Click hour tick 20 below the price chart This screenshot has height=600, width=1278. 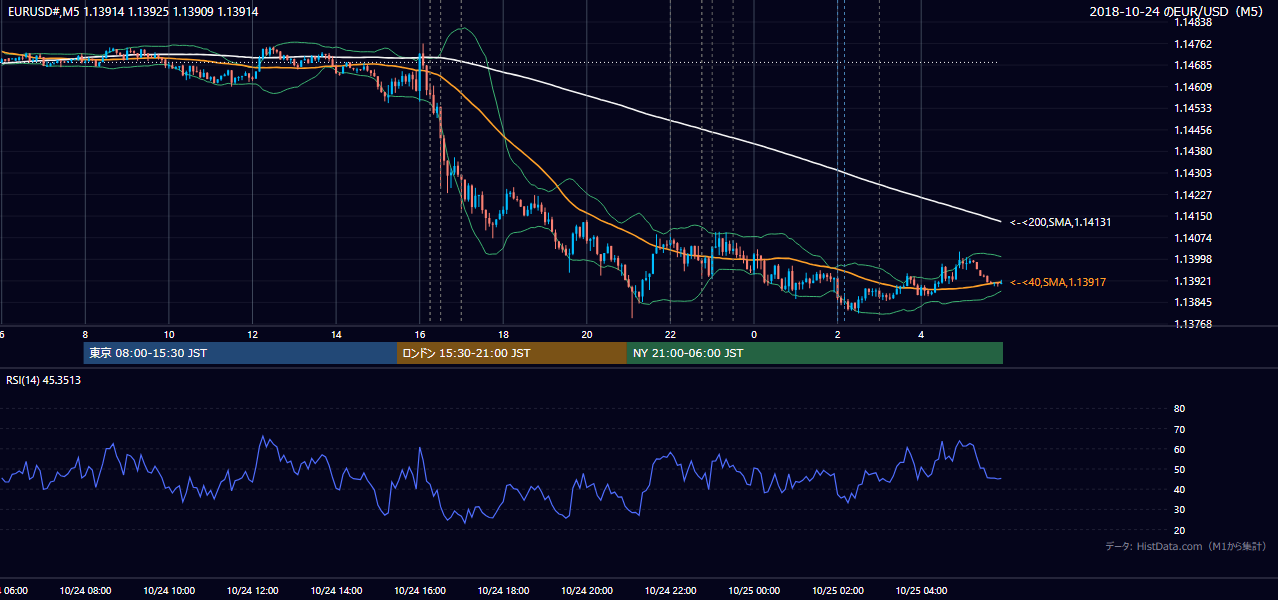click(587, 334)
